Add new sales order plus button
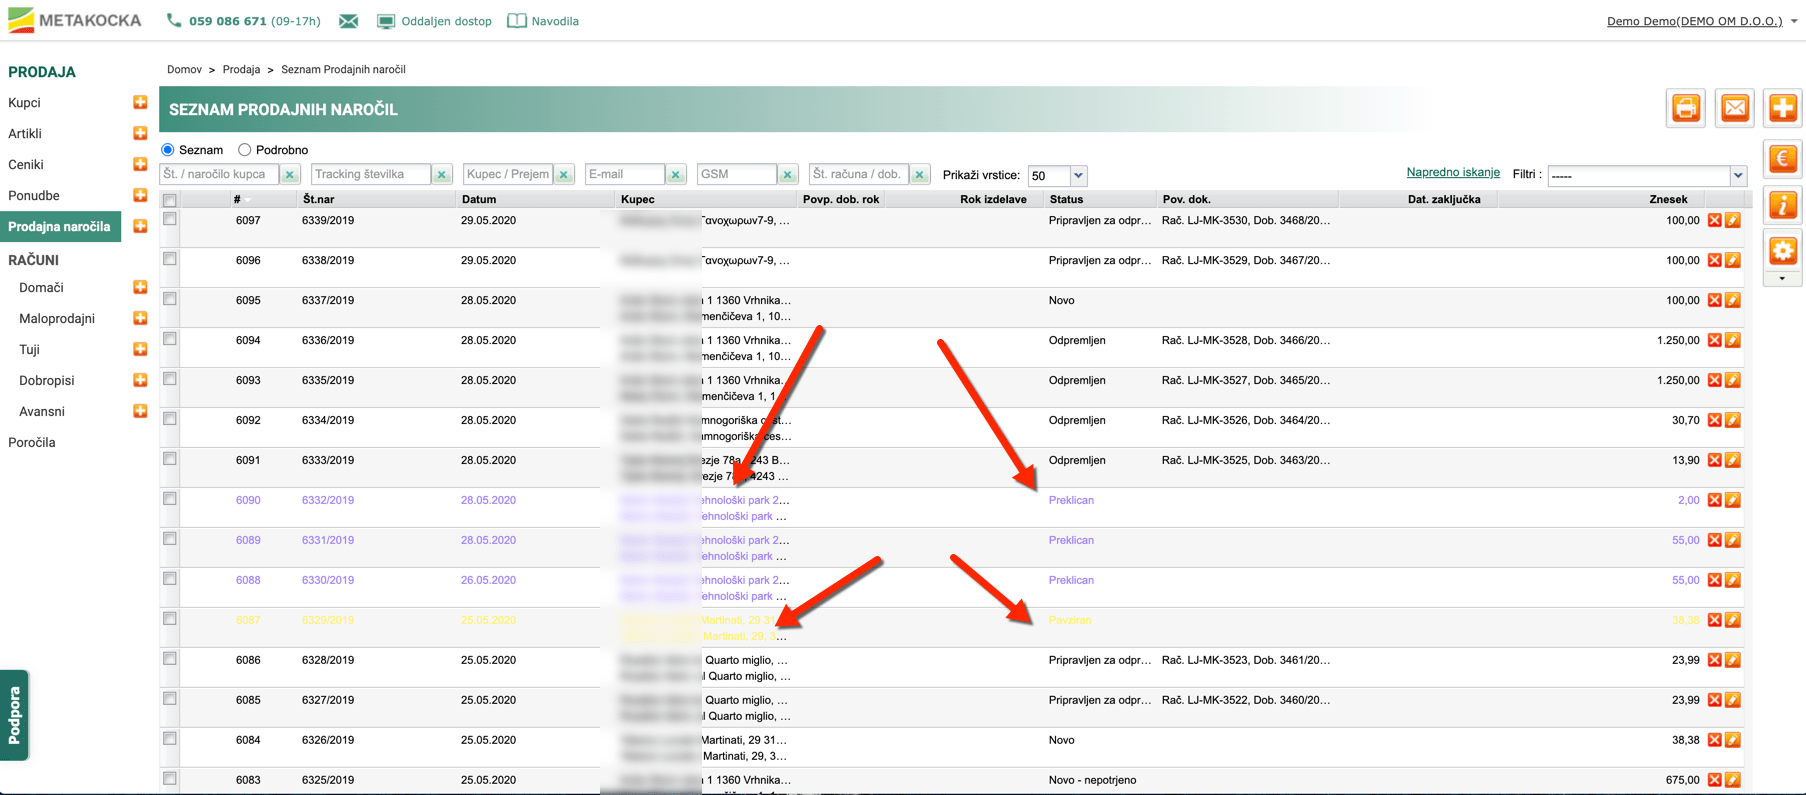The image size is (1806, 795). (1783, 108)
